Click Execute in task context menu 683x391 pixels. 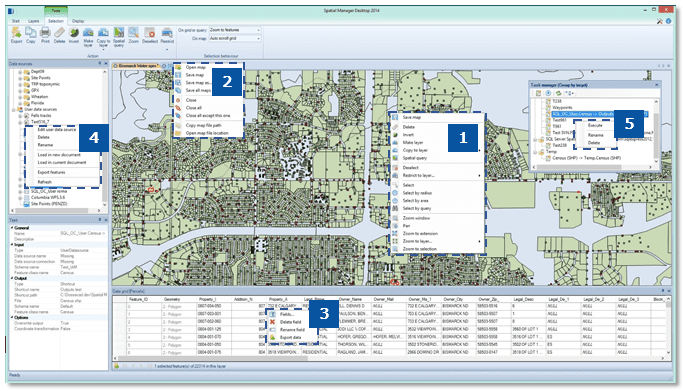pyautogui.click(x=595, y=125)
